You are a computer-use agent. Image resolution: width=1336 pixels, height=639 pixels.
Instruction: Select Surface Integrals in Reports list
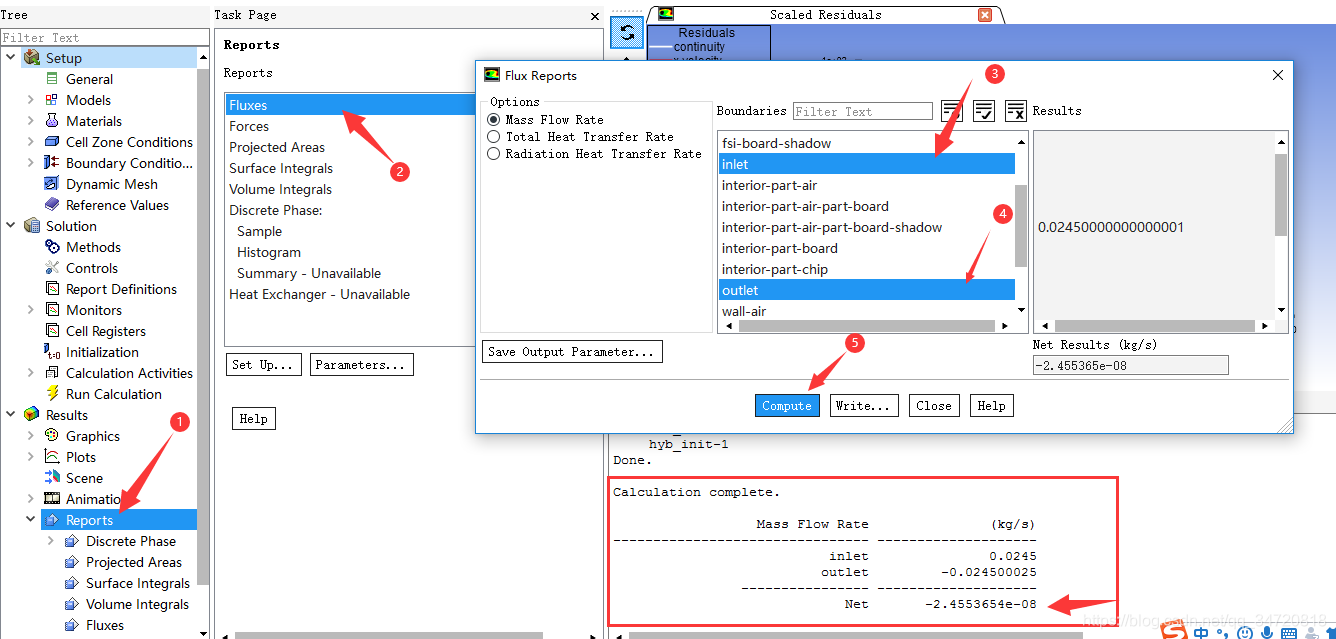click(280, 168)
